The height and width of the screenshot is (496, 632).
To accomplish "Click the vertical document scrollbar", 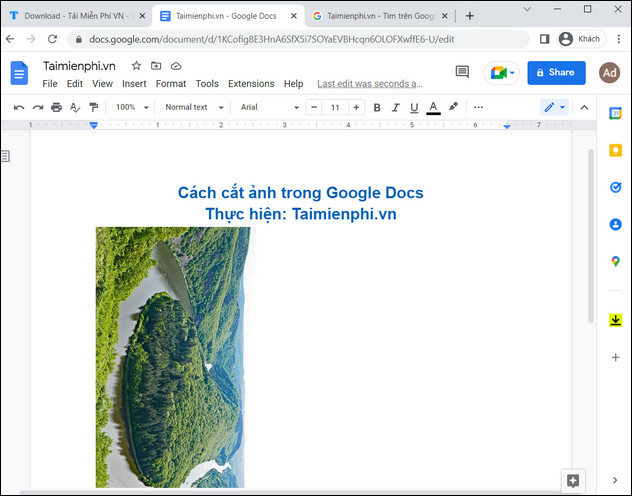I will coord(591,236).
